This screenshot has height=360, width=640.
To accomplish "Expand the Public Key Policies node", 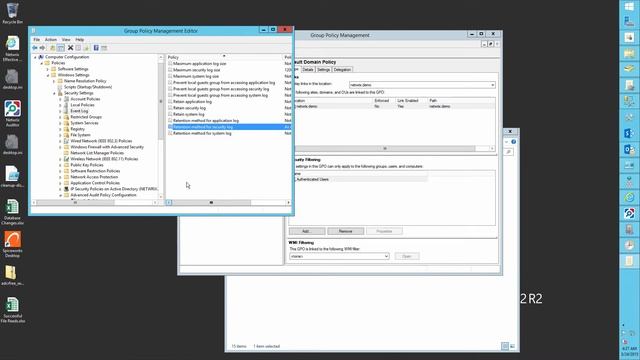I will 60,165.
